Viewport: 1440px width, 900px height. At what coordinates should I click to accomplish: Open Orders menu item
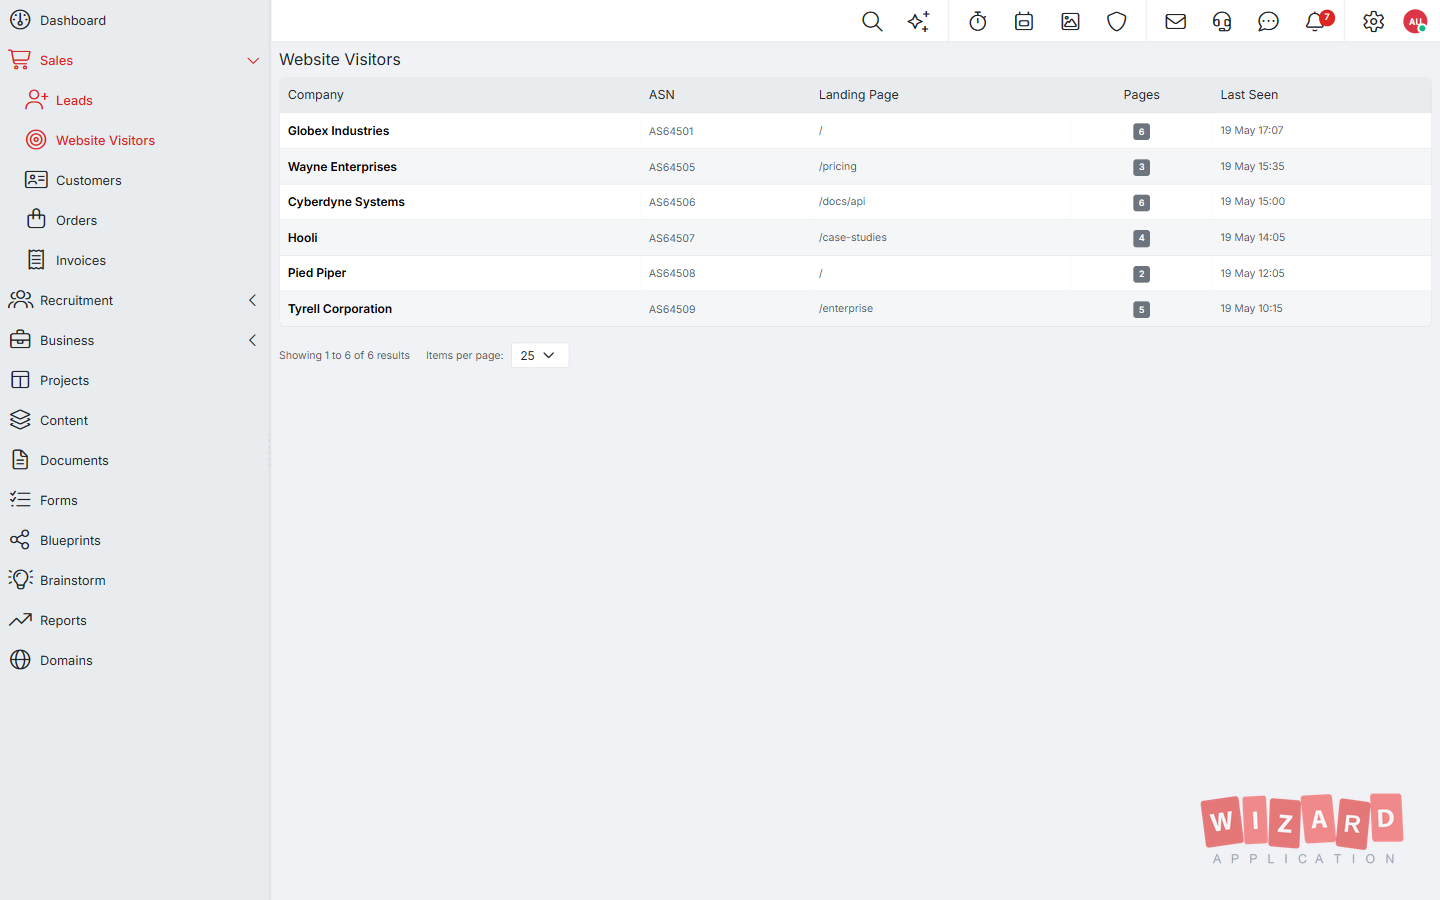[x=77, y=221]
